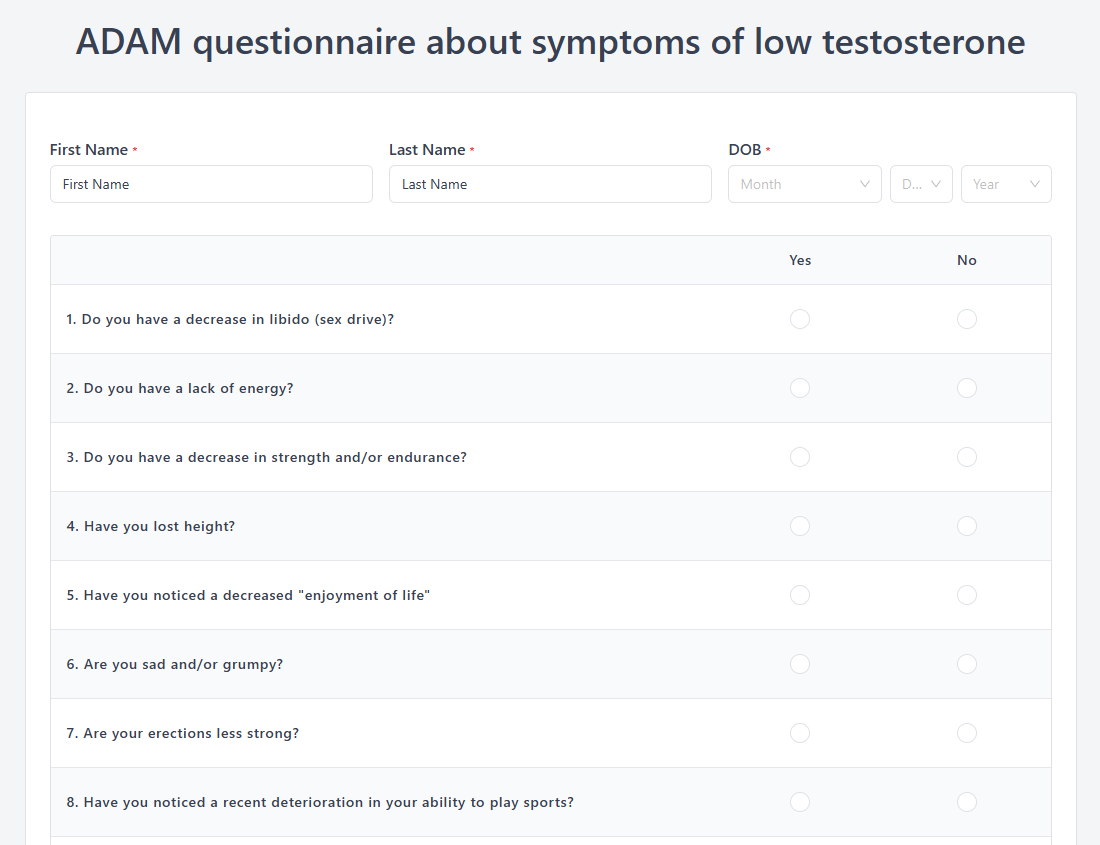1100x845 pixels.
Task: Choose No for lack of energy
Action: 967,388
